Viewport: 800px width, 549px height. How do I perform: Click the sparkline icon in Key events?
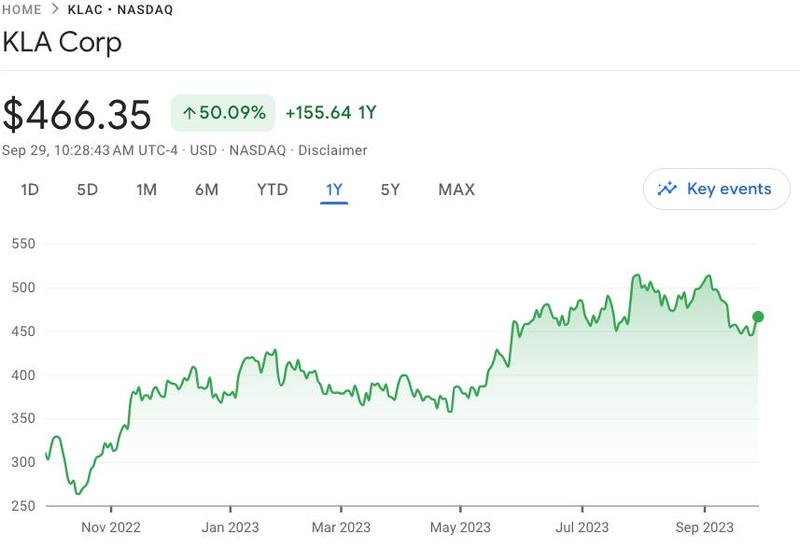click(667, 189)
